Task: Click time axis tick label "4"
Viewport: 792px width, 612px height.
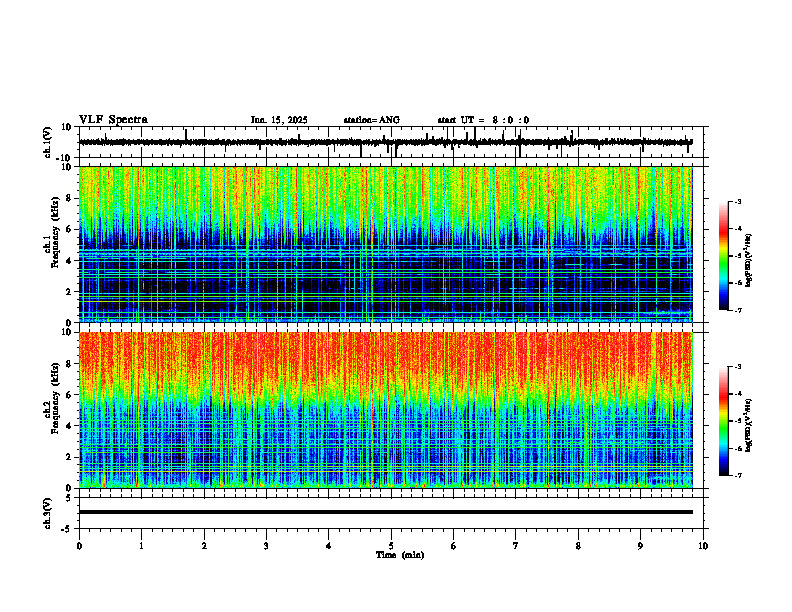Action: coord(329,546)
